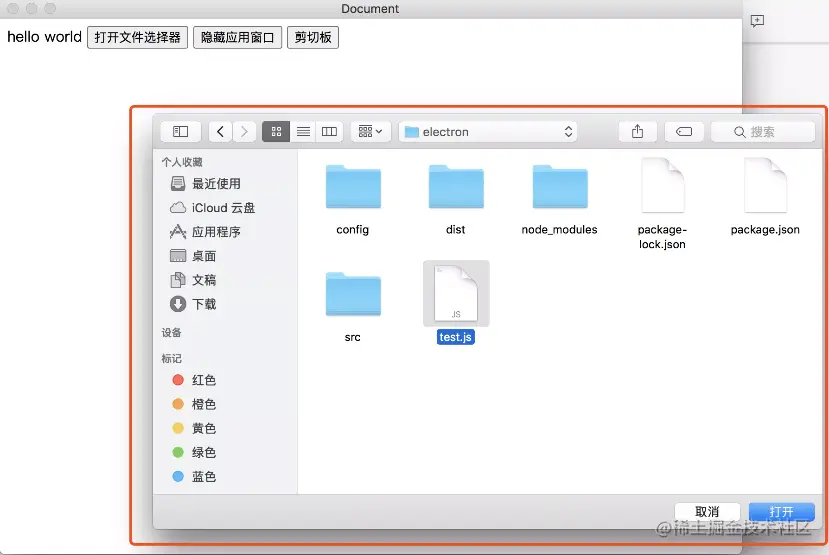Click the add comment icon behind window

(757, 21)
